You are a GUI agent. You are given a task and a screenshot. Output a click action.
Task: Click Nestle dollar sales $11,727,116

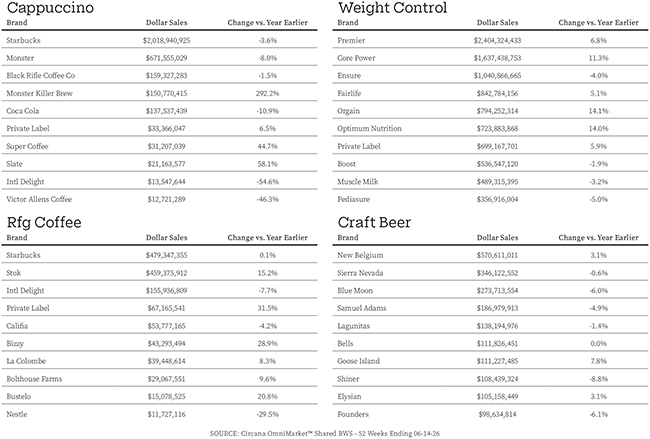click(167, 414)
